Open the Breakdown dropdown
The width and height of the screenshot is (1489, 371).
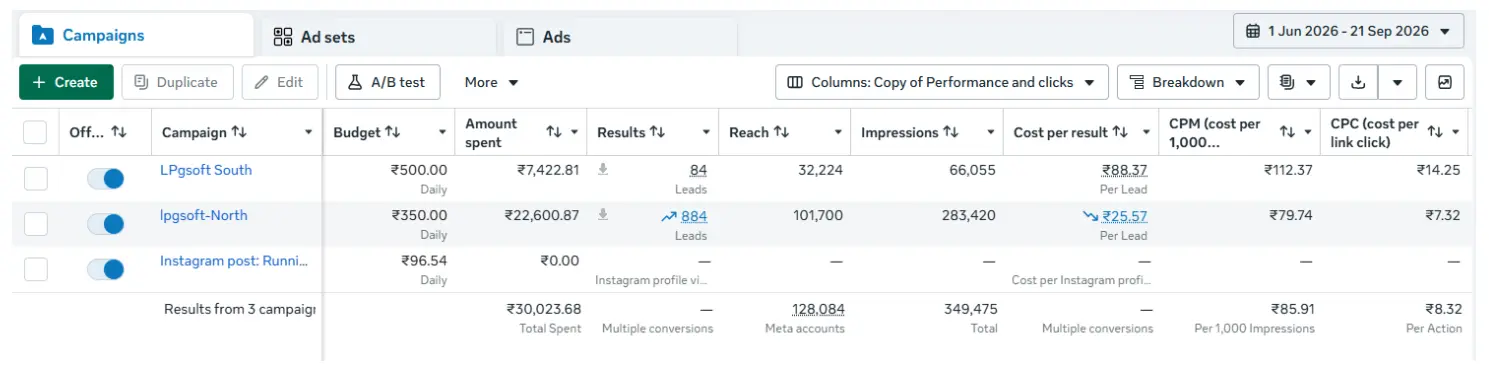(x=1188, y=82)
